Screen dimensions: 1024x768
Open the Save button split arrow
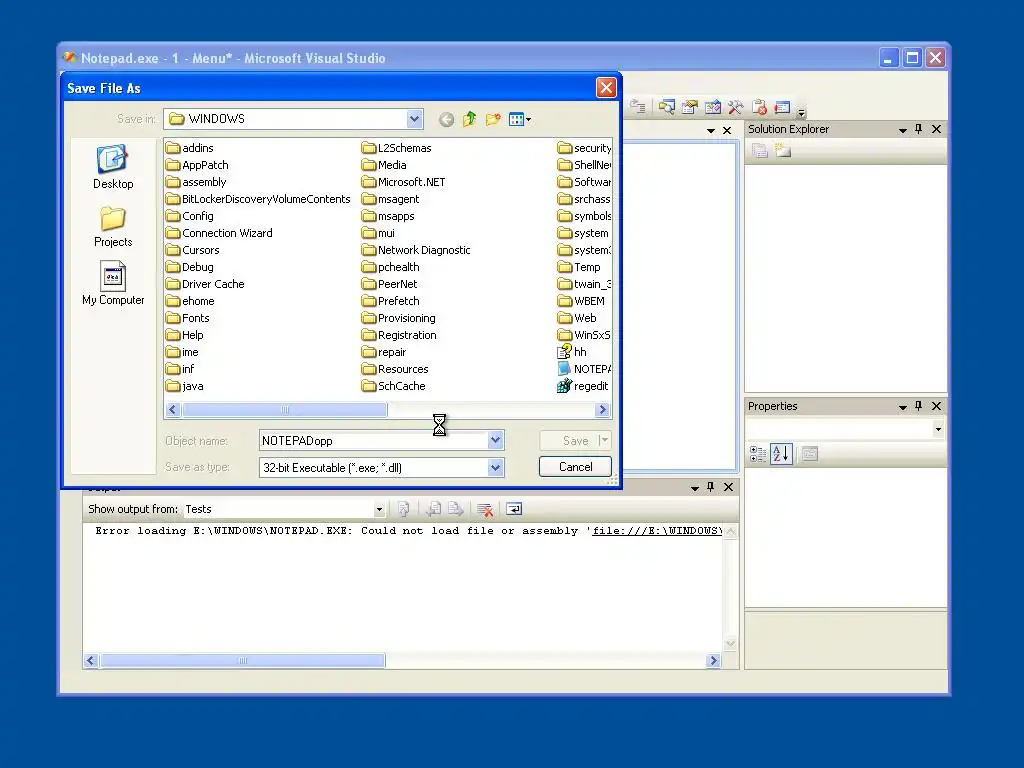tap(604, 440)
